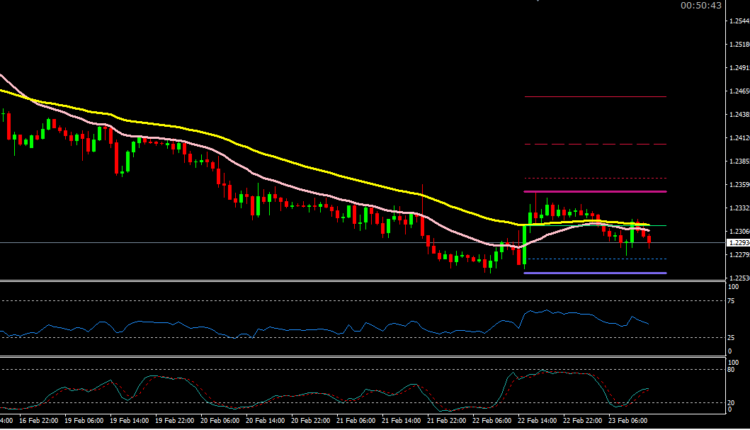Click the 80 level label in stochastic panel
This screenshot has width=750, height=430.
tap(732, 371)
